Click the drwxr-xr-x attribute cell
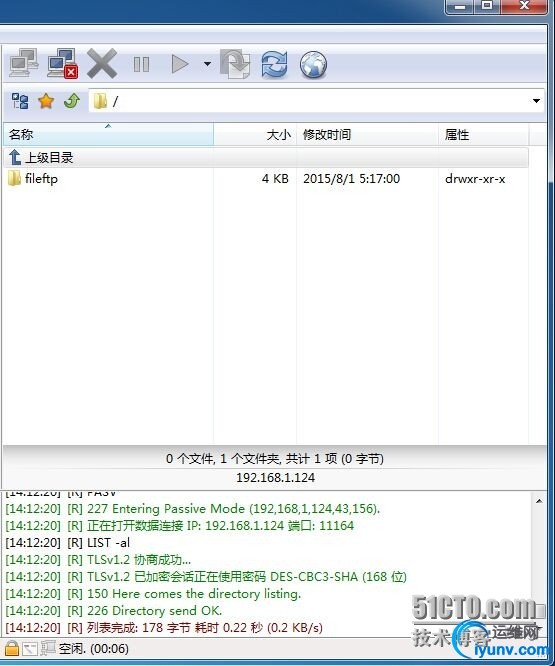 coord(475,179)
